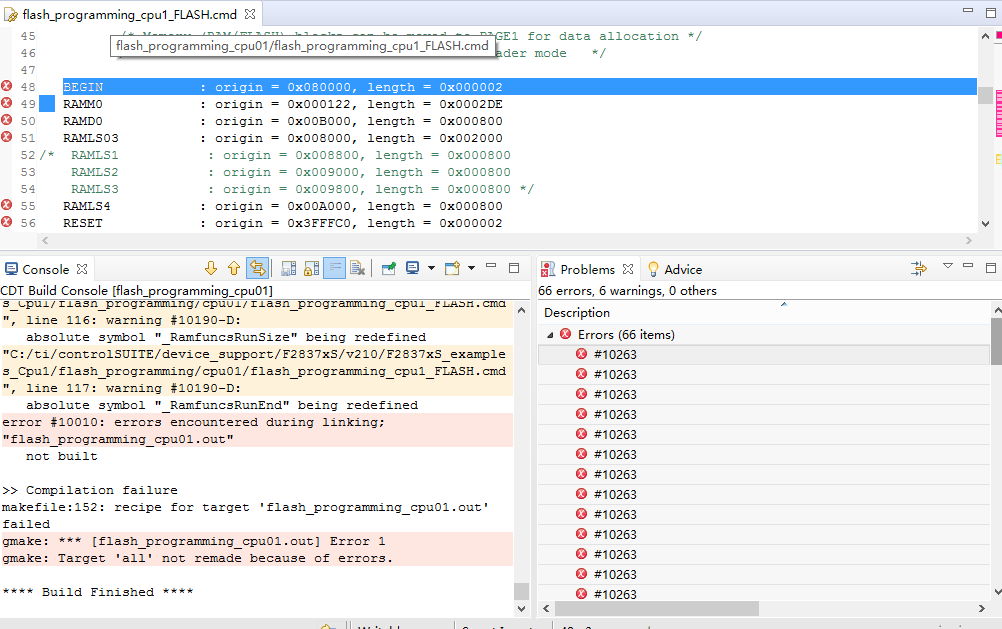Maximize the Console view
Viewport: 1002px width, 629px height.
(514, 268)
